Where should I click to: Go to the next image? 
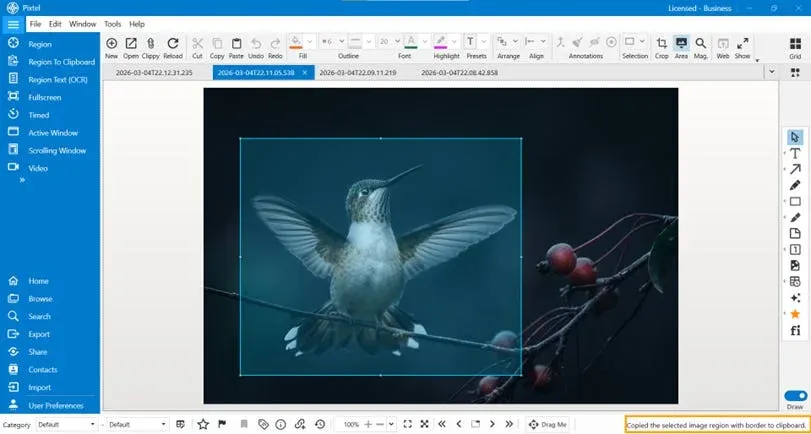click(x=492, y=424)
